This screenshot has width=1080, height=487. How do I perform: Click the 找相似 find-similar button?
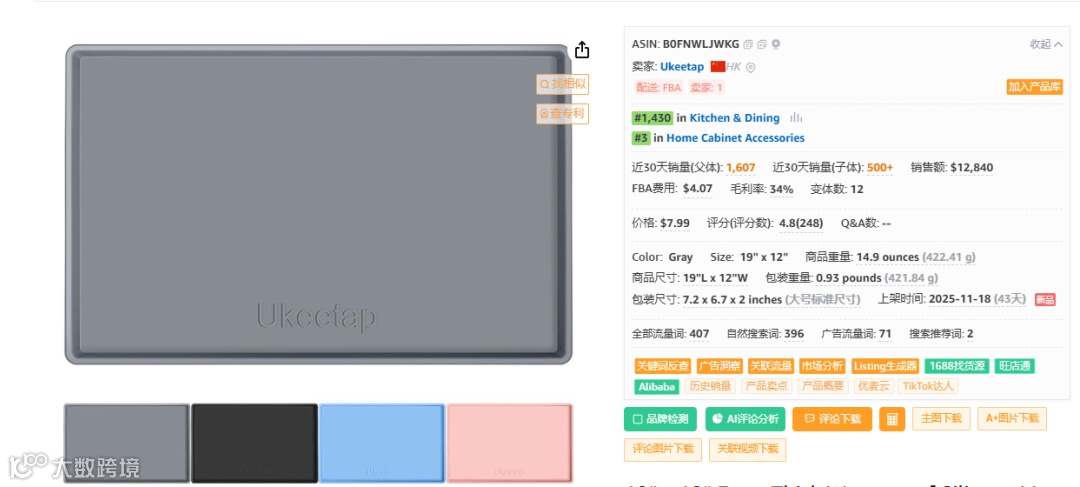pos(562,84)
